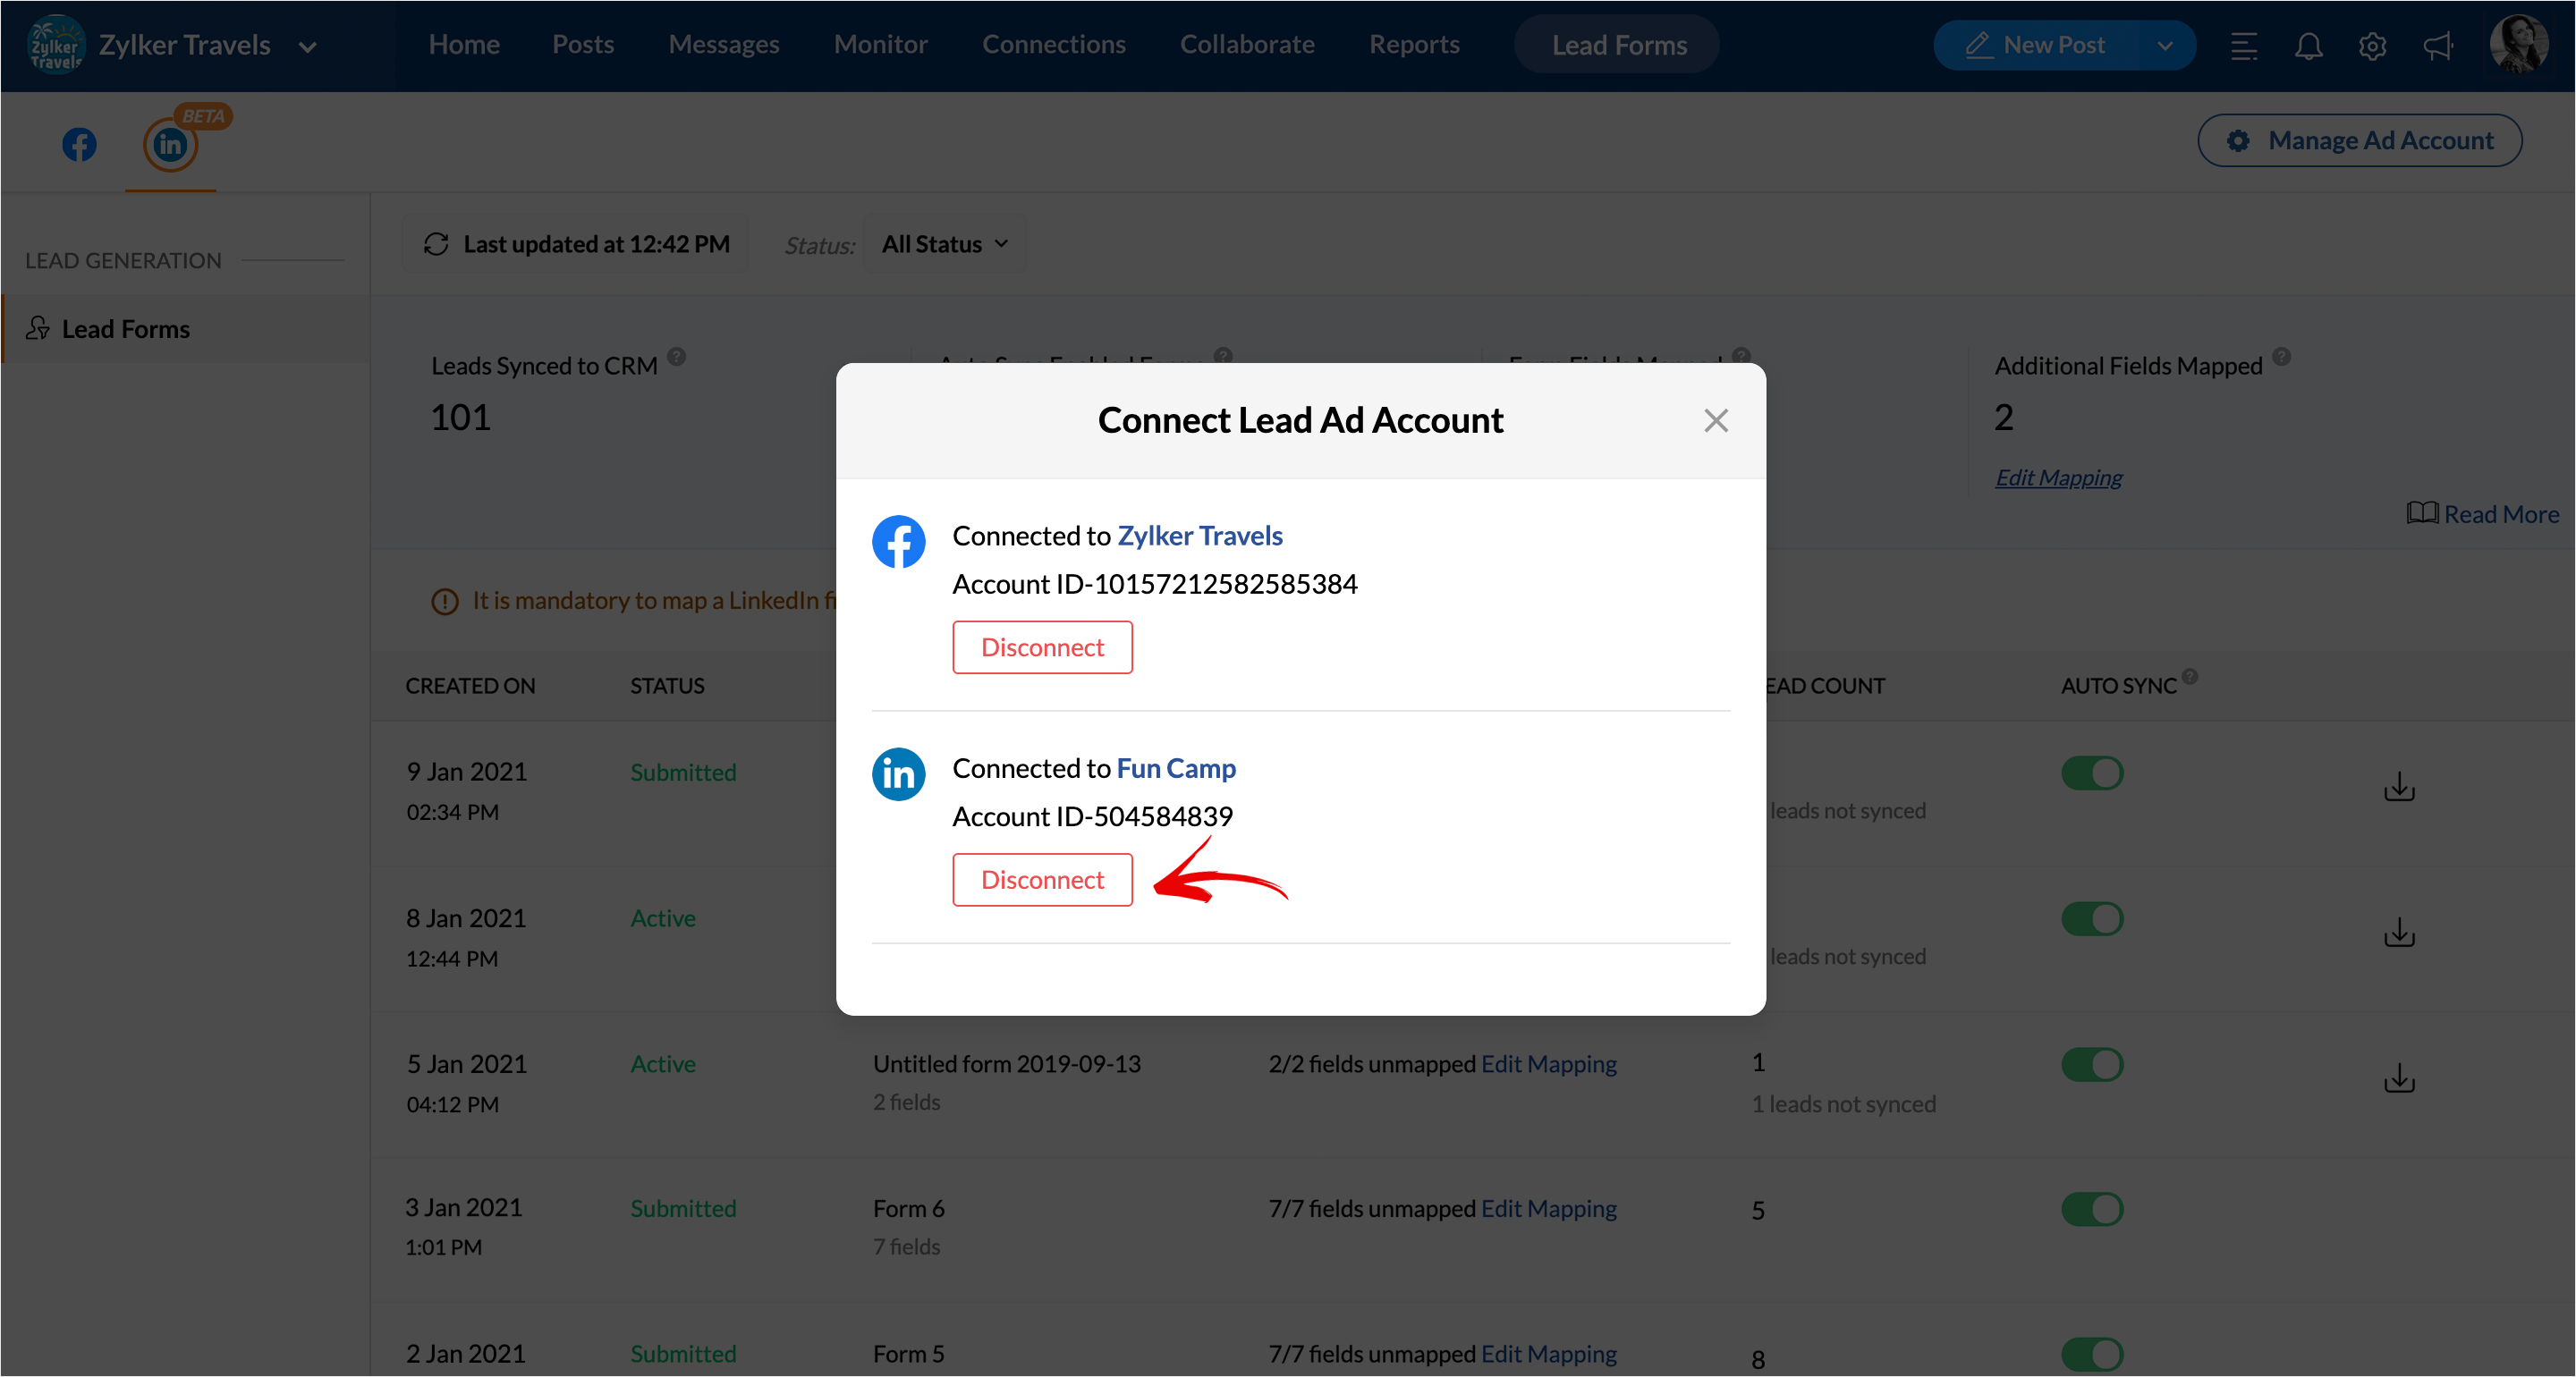
Task: Download leads for 5 Jan 2021 form
Action: coord(2399,1079)
